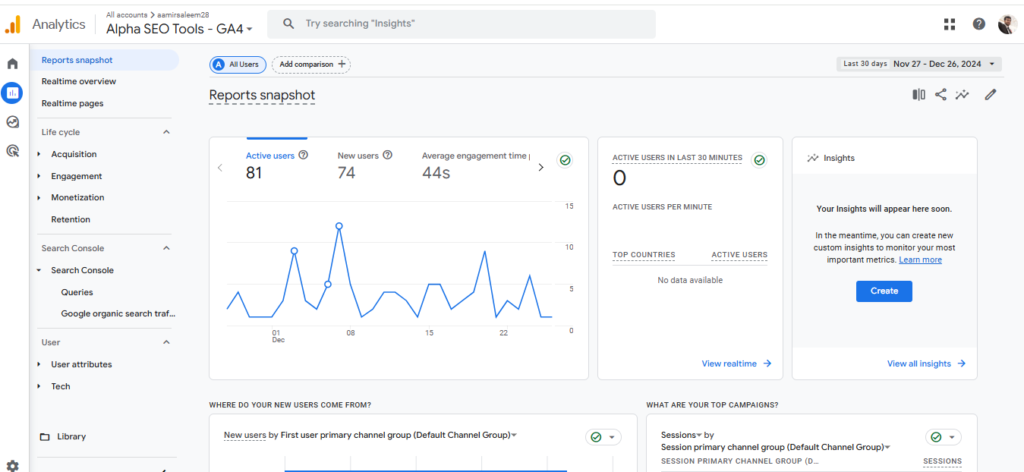Open the check status dropdown on the campaigns card
This screenshot has width=1024, height=472.
[x=944, y=437]
